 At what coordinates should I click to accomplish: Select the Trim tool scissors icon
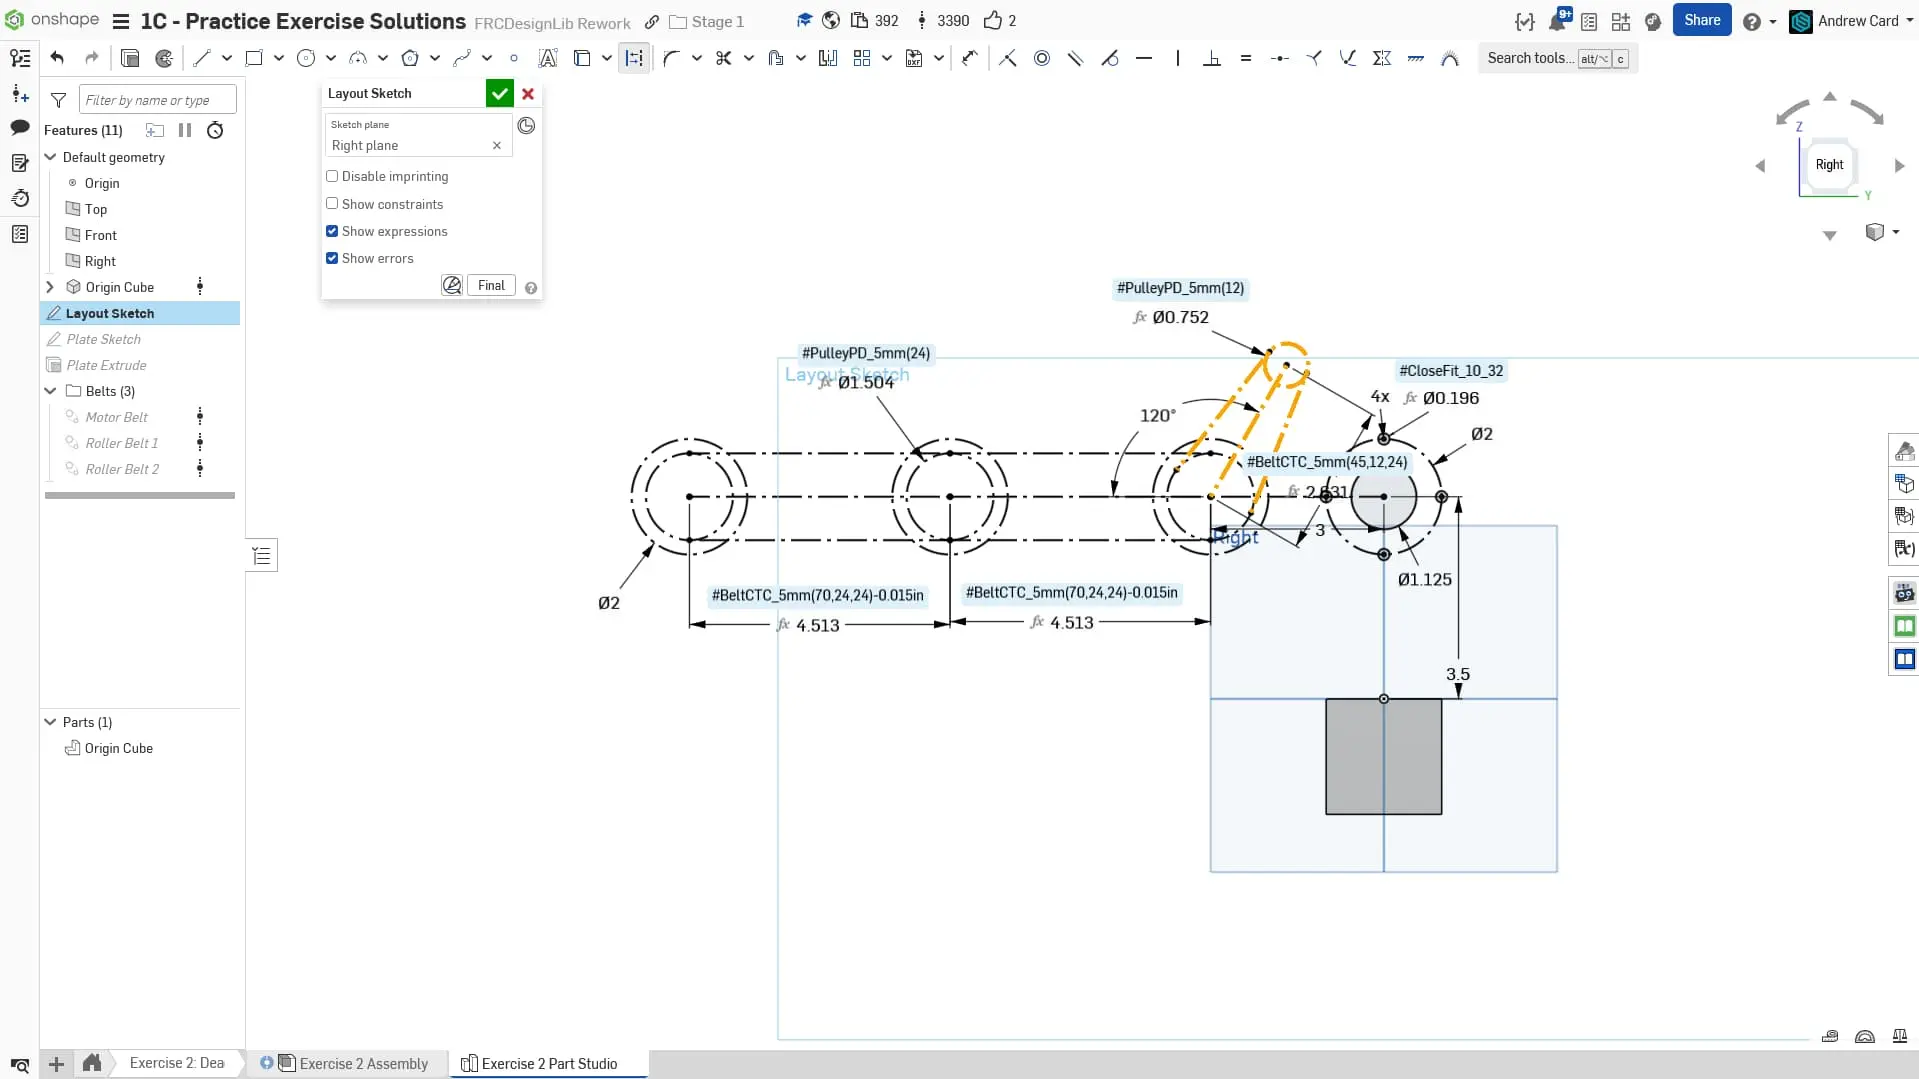[723, 58]
